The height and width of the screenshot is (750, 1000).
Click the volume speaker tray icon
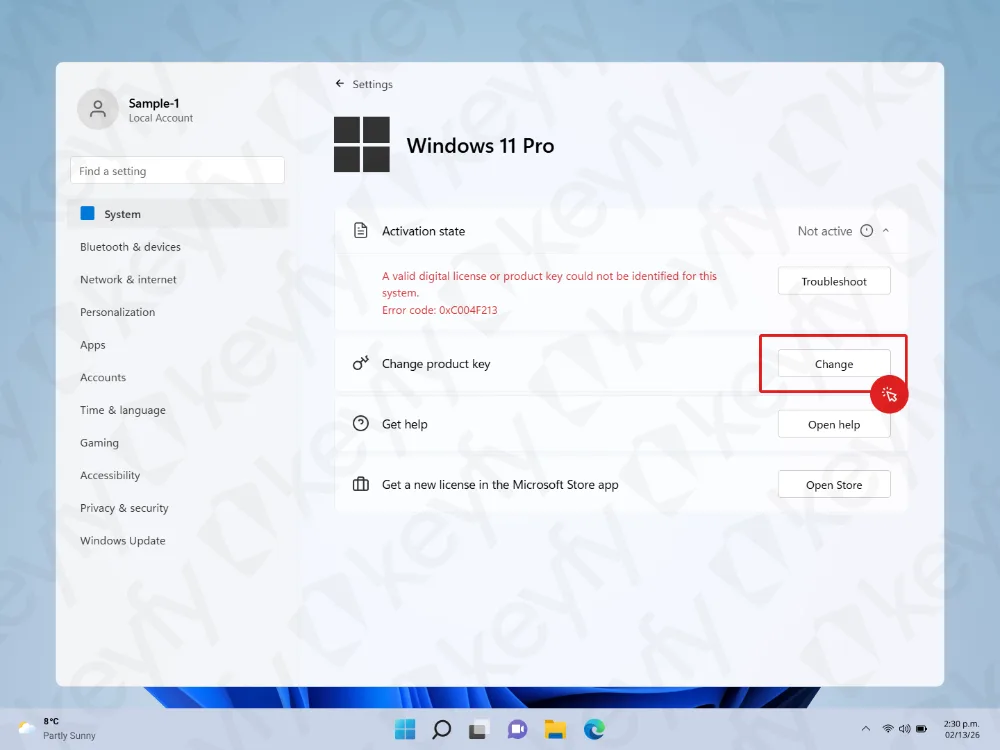point(904,728)
